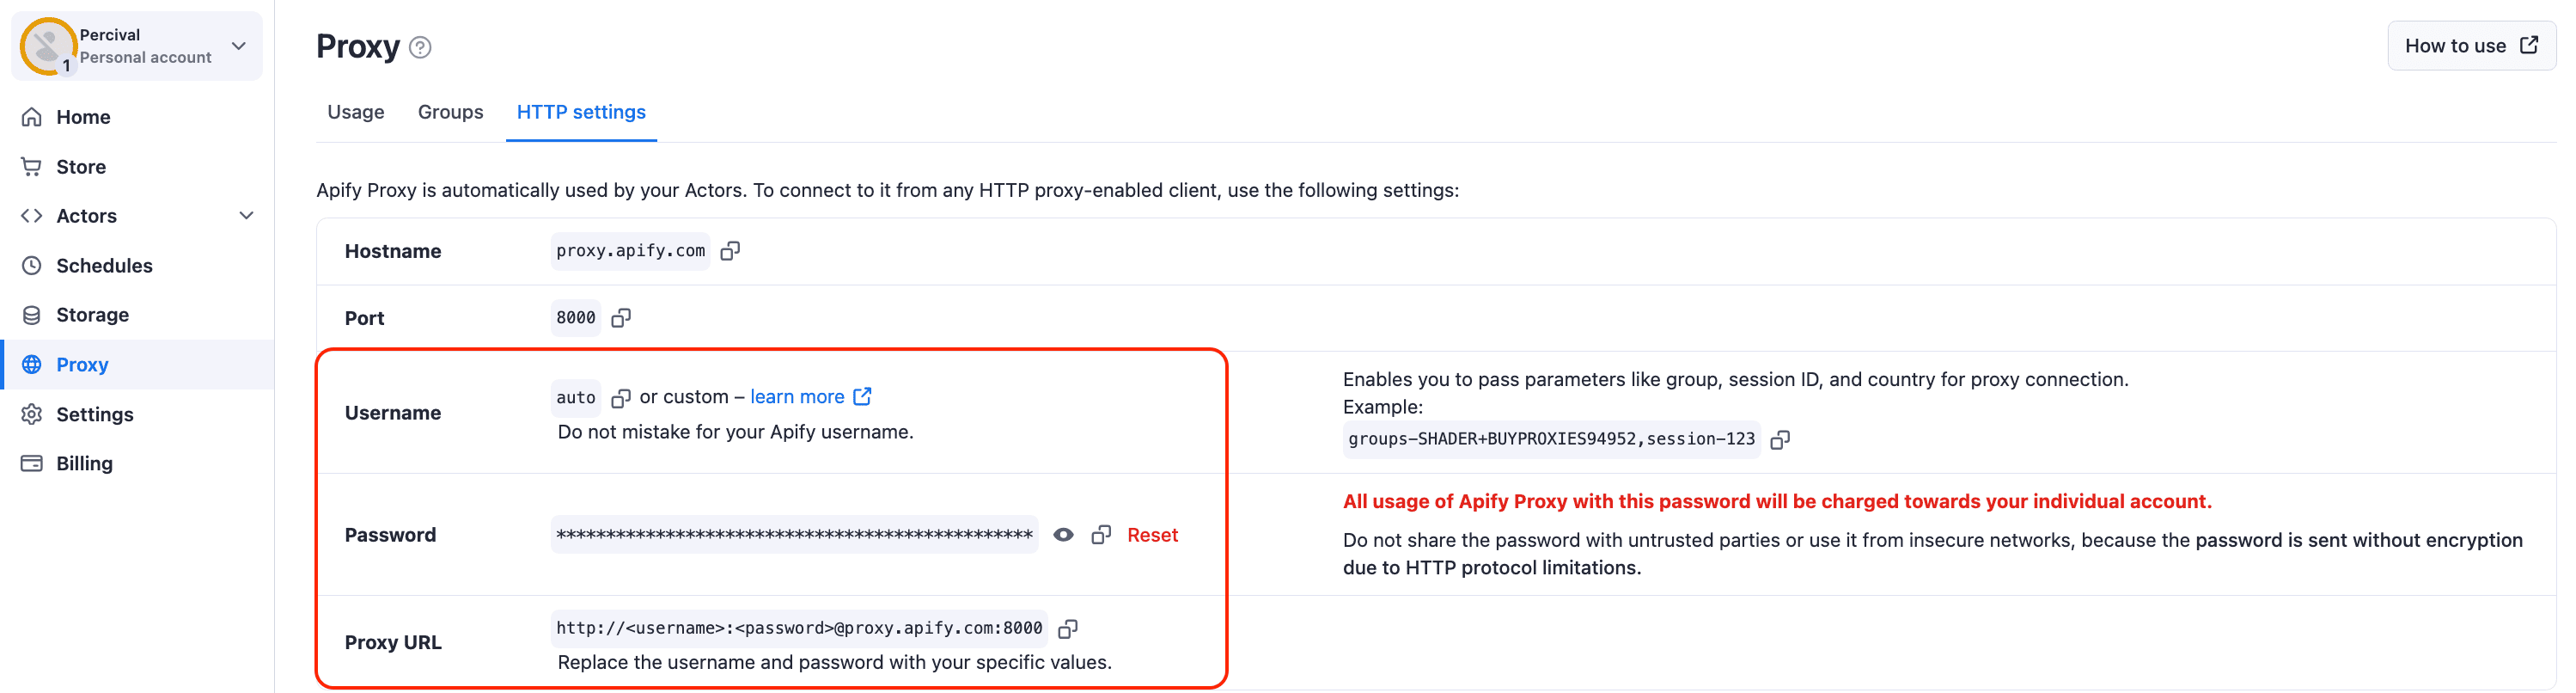Screen dimensions: 2576x693
Task: Copy the proxy password
Action: 1101,534
